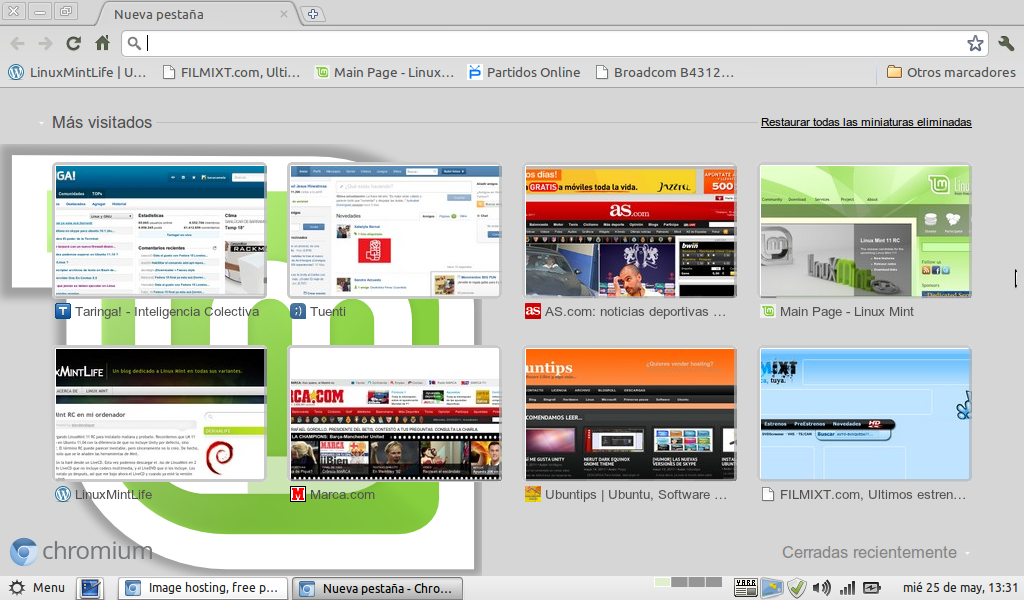Viewport: 1024px width, 600px height.
Task: Click 'AS.com: noticias deportivas' title
Action: coord(635,311)
